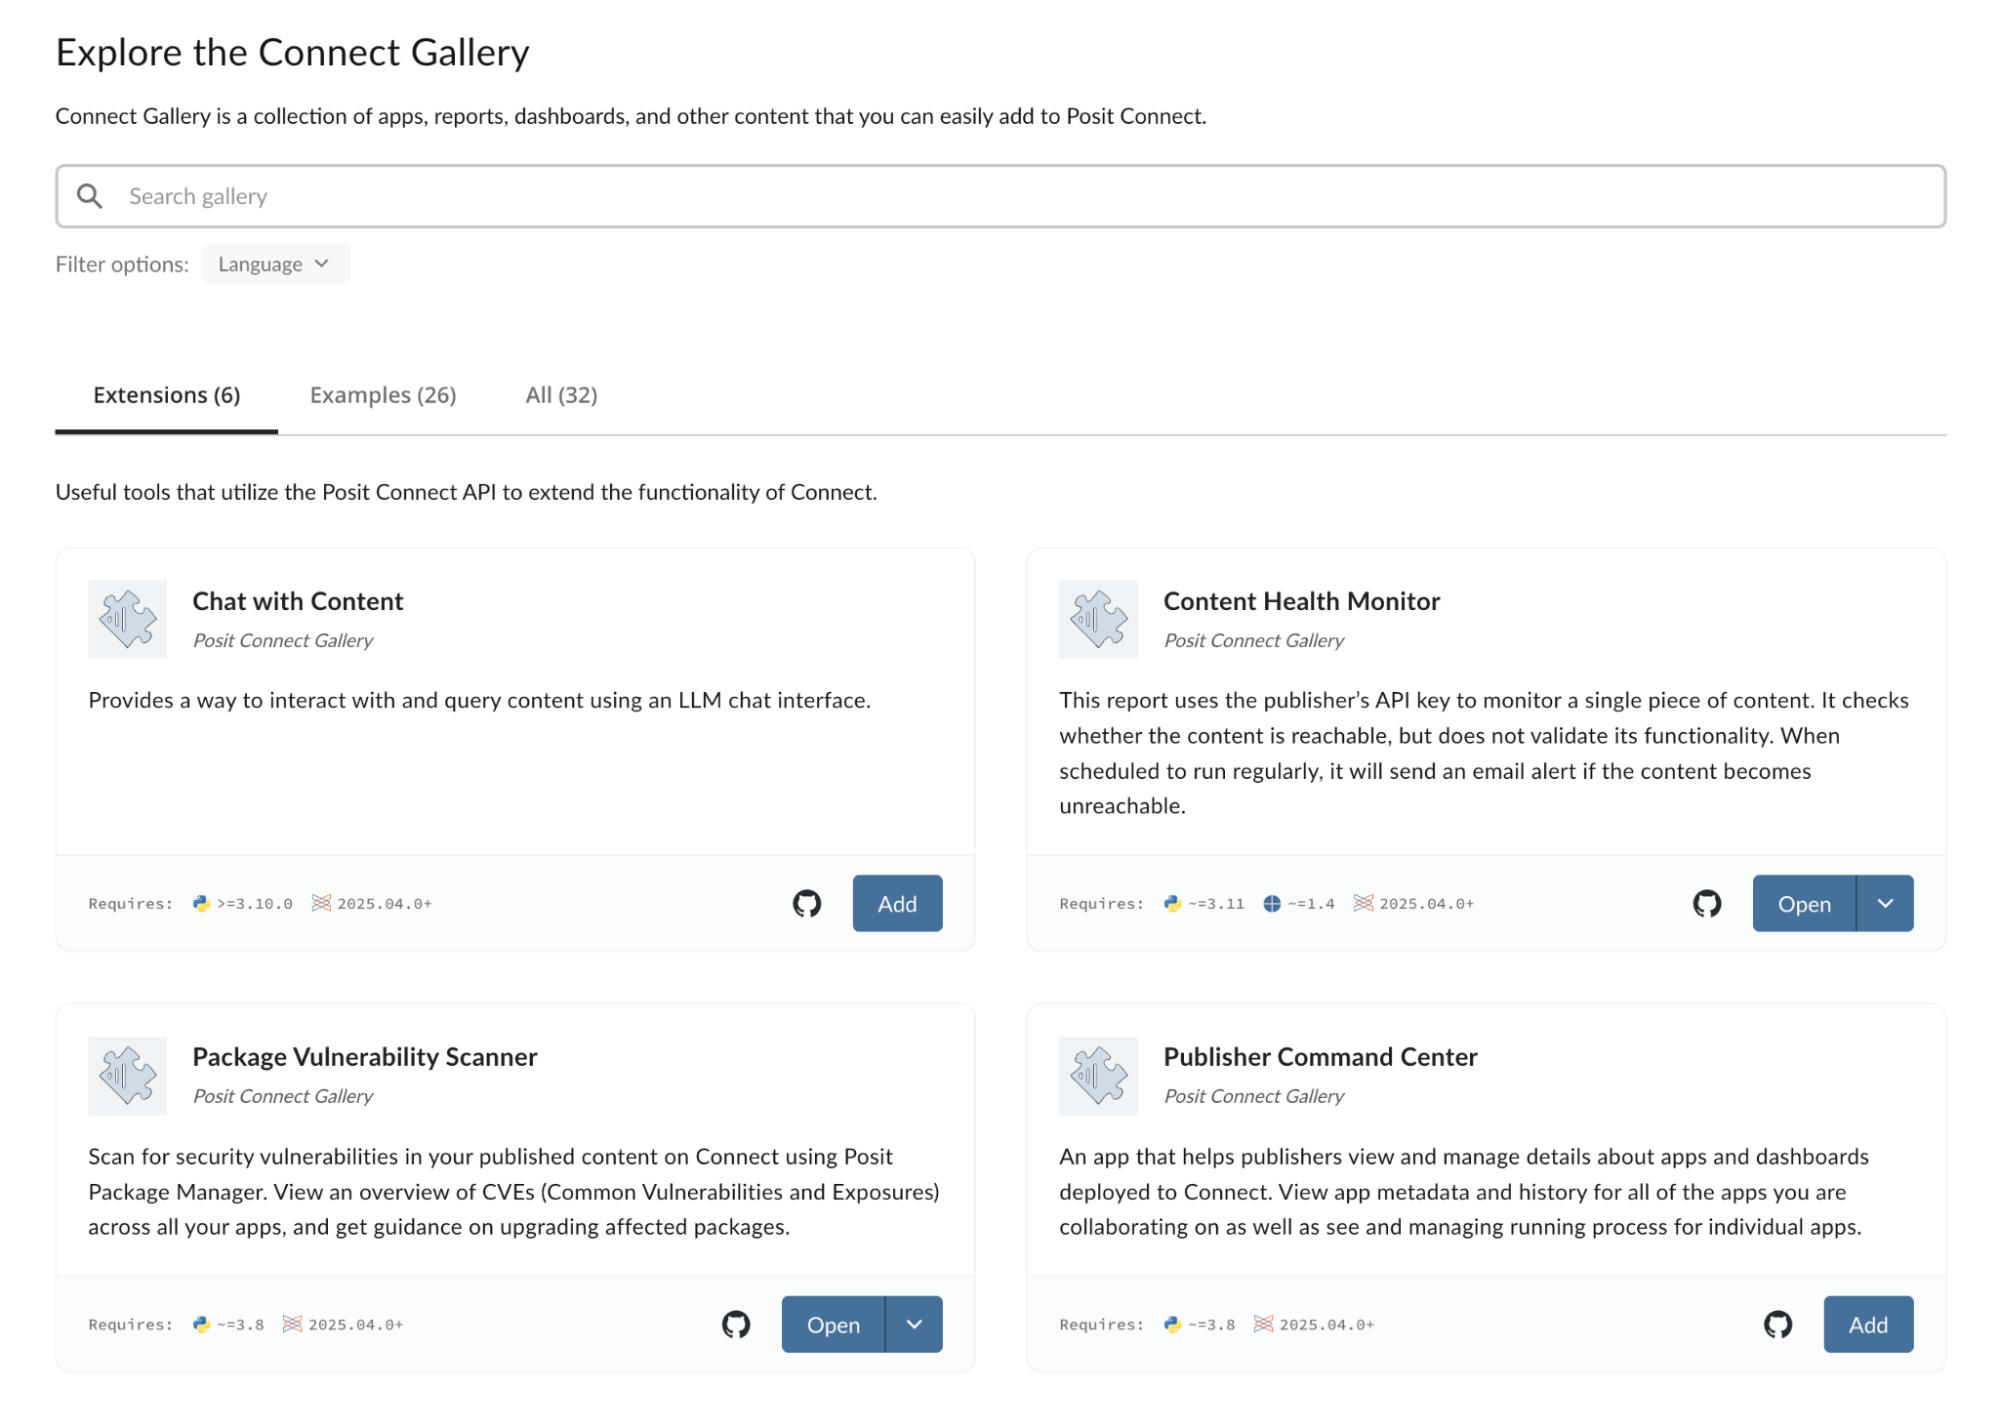The height and width of the screenshot is (1407, 1999).
Task: Open GitHub repo for Content Health Monitor
Action: click(1706, 903)
